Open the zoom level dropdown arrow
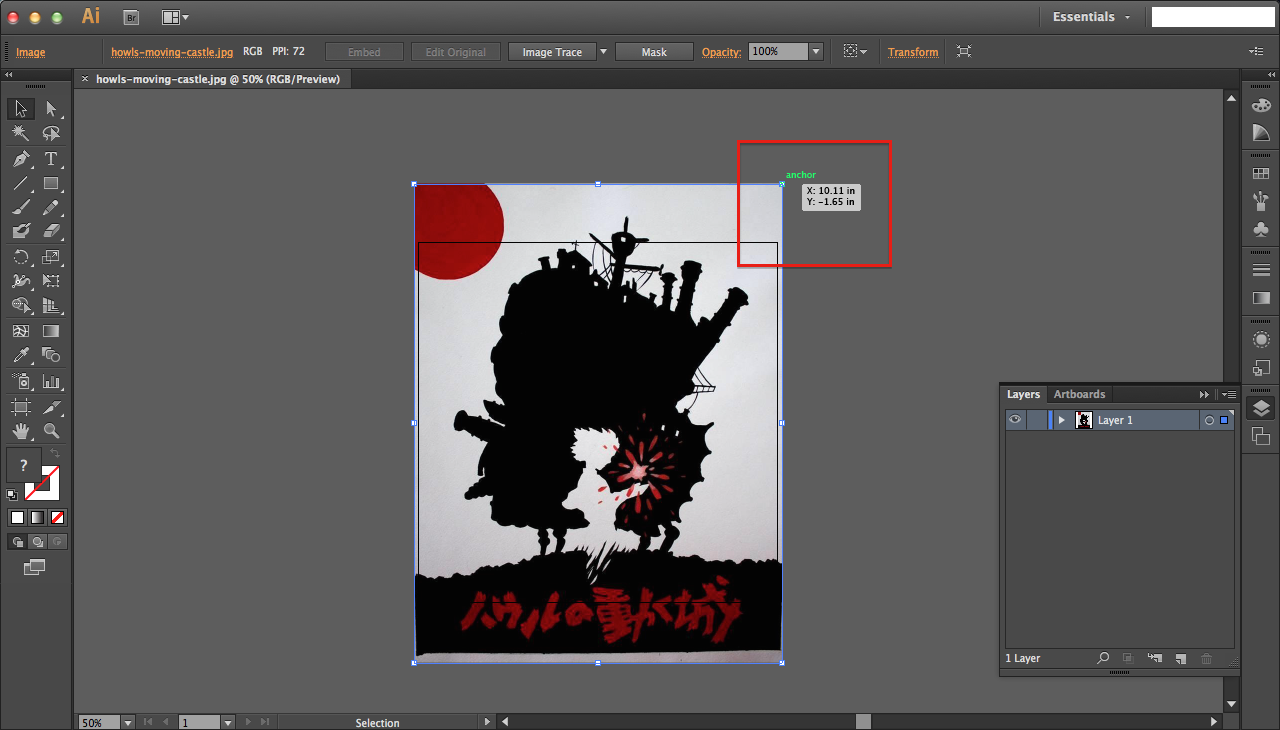This screenshot has width=1280, height=730. point(128,722)
